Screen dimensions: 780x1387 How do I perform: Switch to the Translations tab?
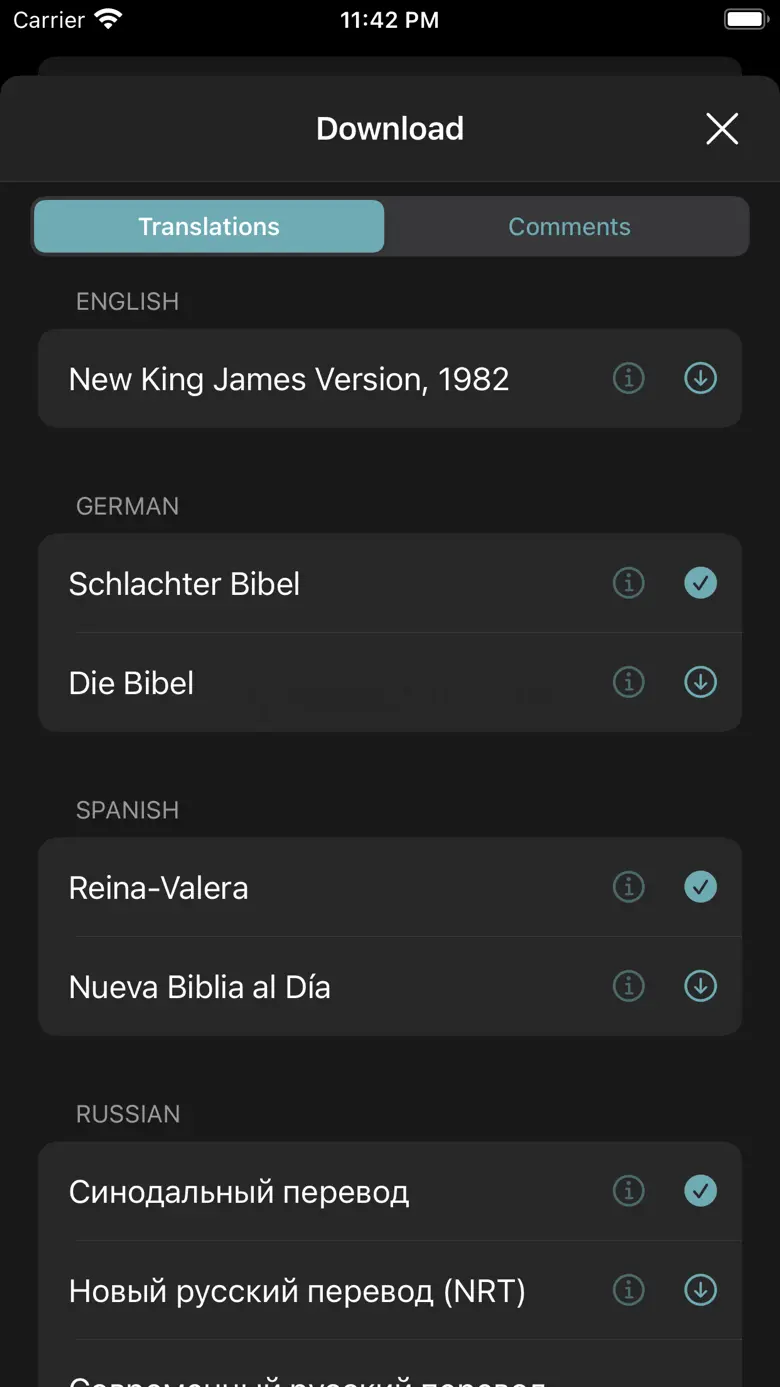point(209,227)
